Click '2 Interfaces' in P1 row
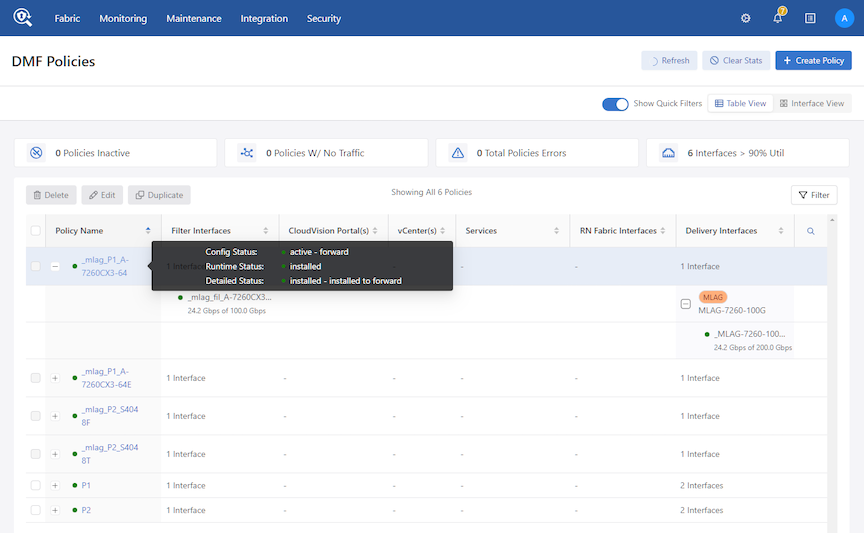Screen dimensions: 864x533 click(701, 486)
